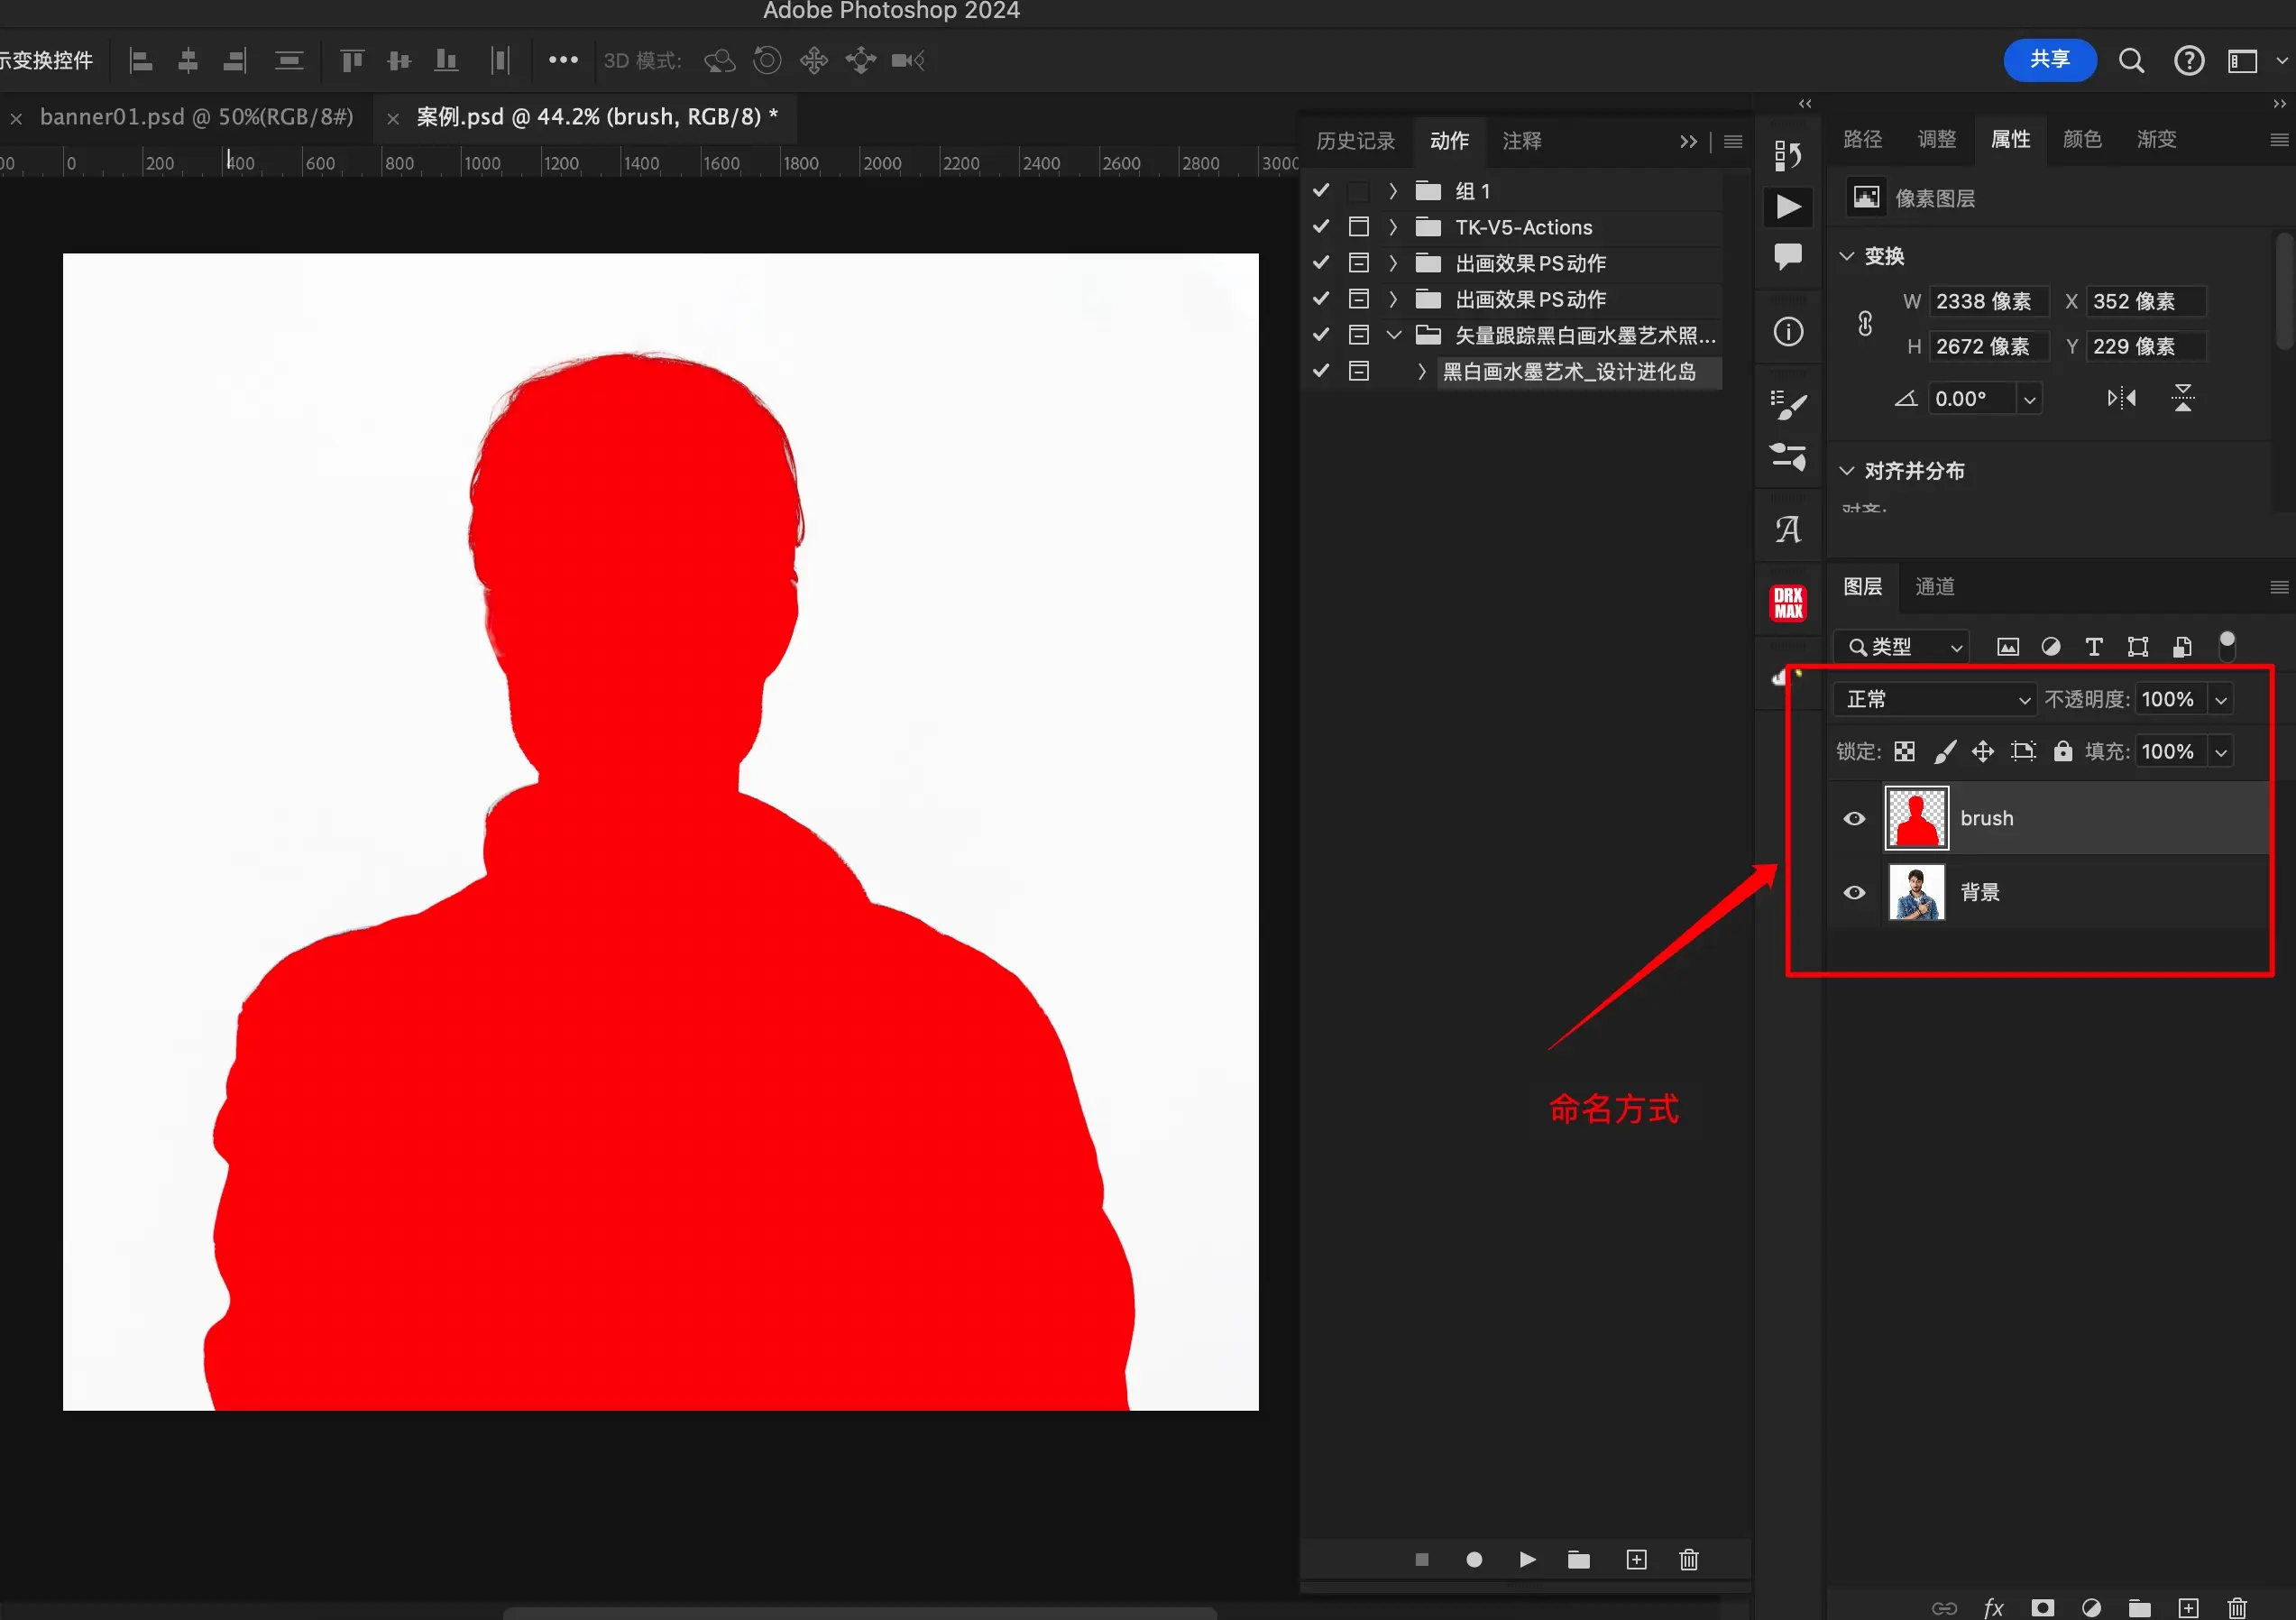Click the align top edges icon
Screen dimensions: 2296x1620
[352, 61]
